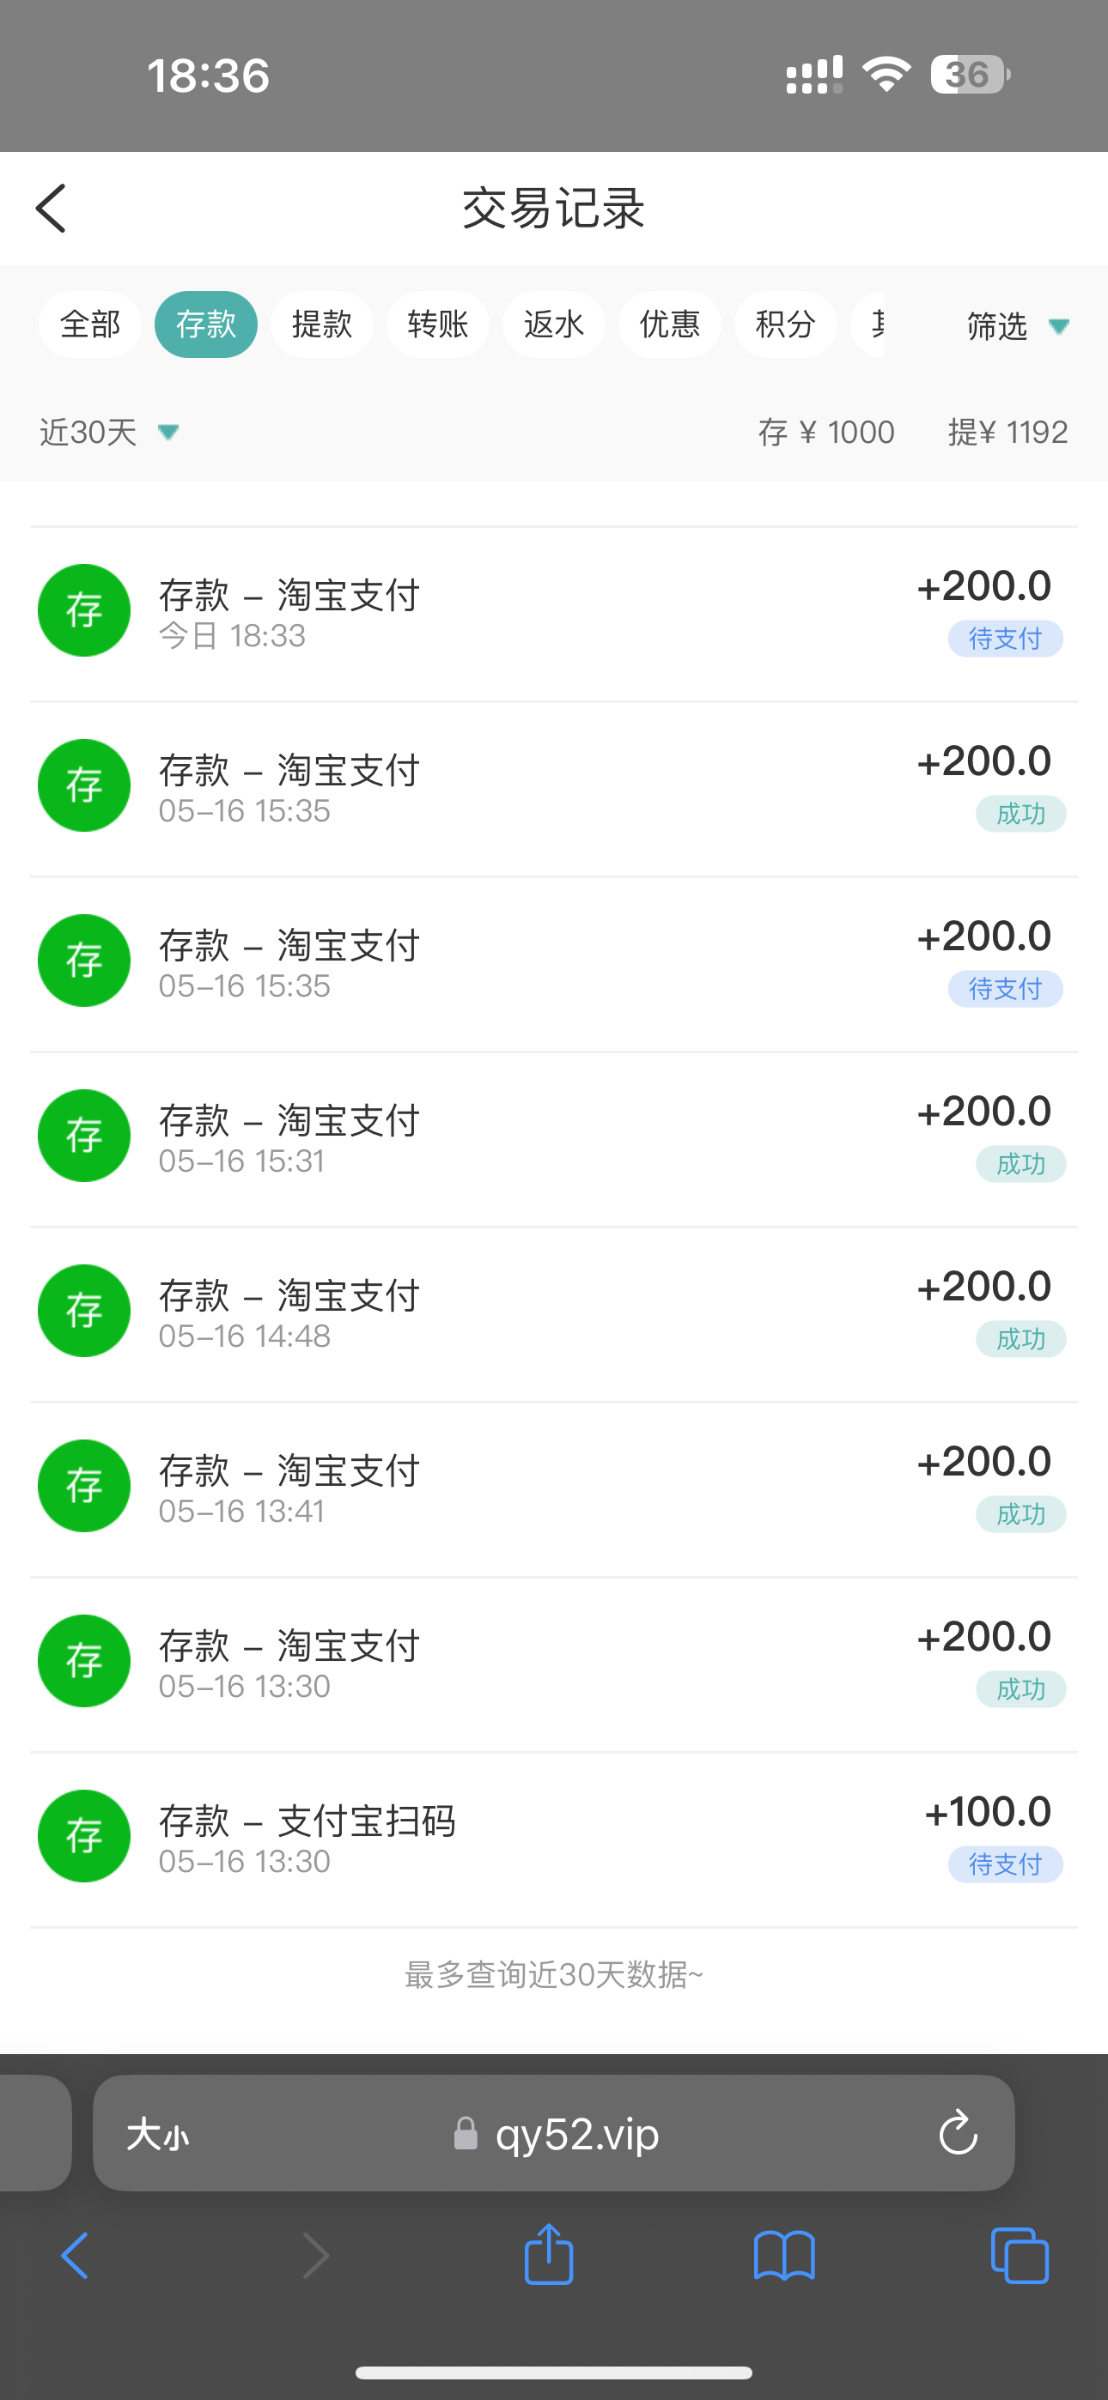Expand the 近30天 date range dropdown
Screen dimensions: 1108x2400
coord(108,432)
